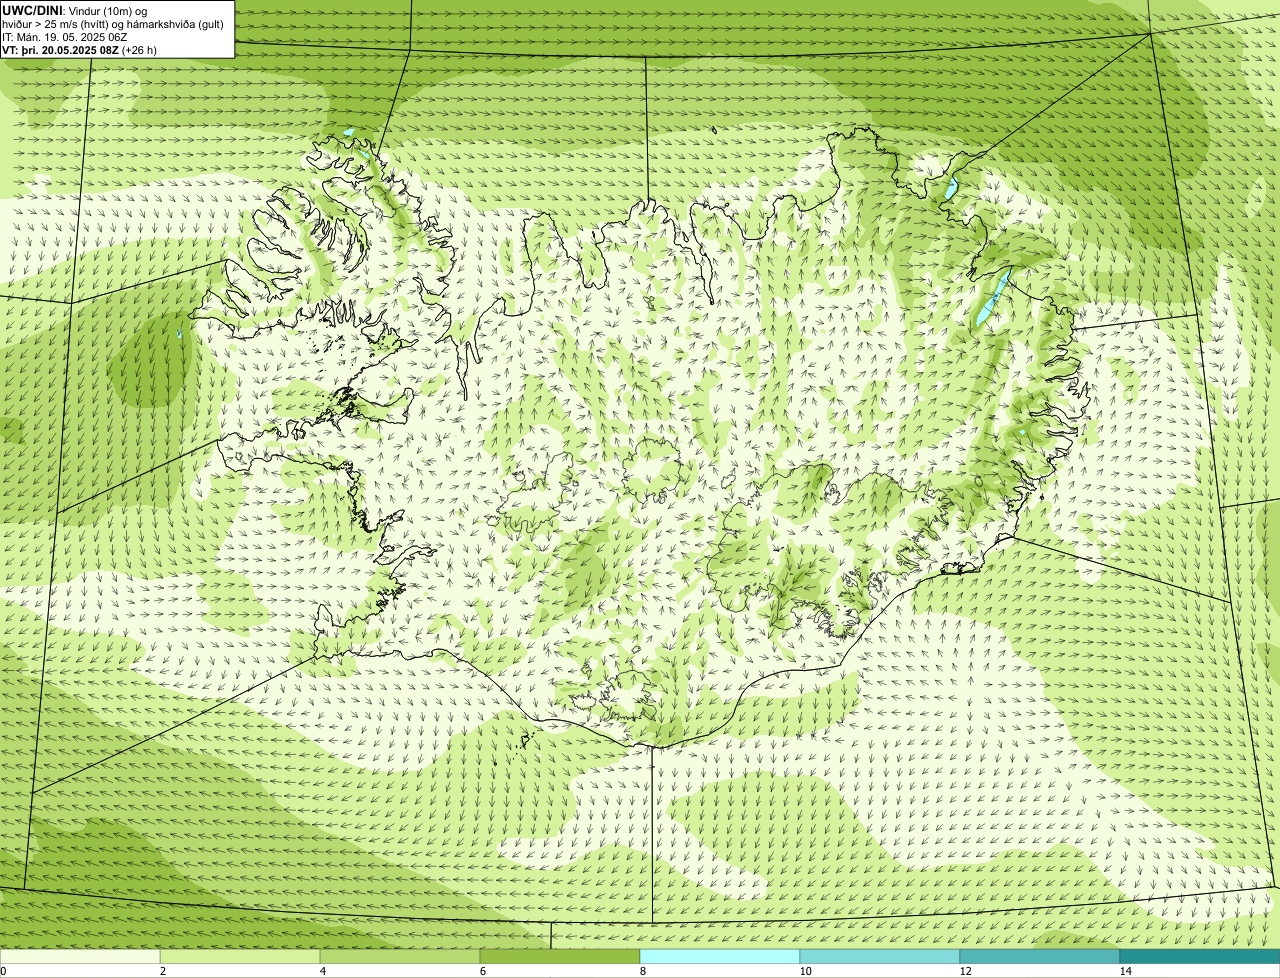Screen dimensions: 1280x978
Task: Click the 2–4 m/s legend color segment
Action: 240,956
